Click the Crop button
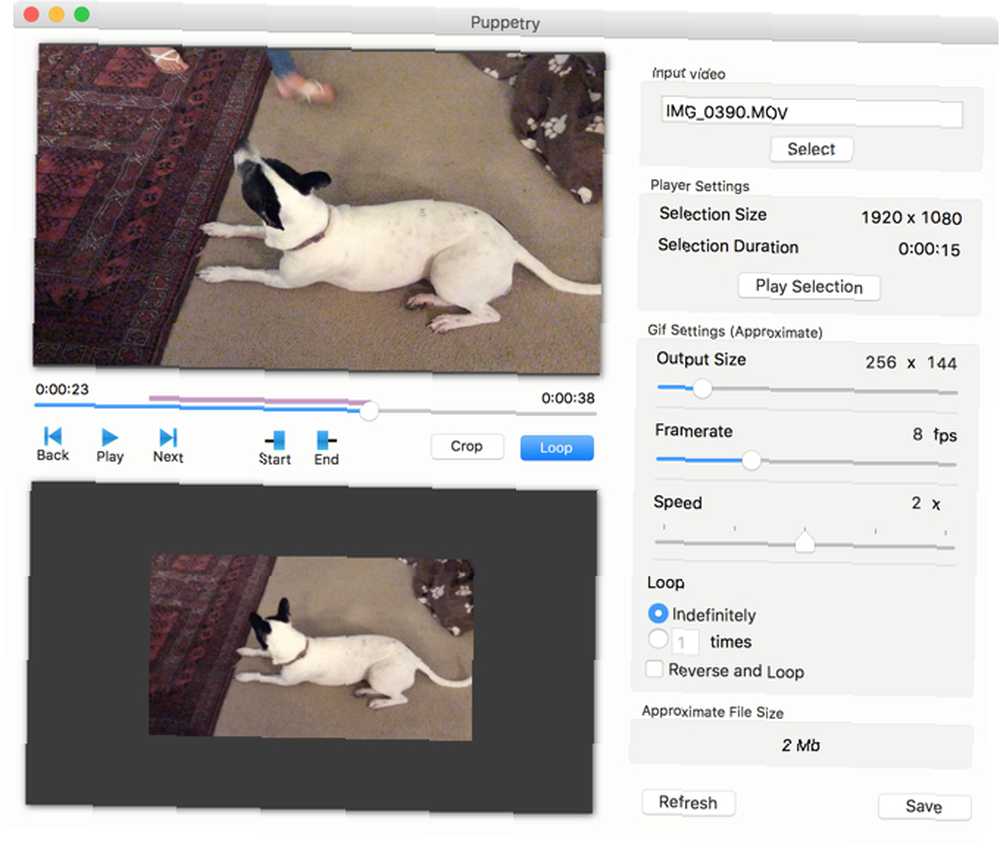The width and height of the screenshot is (1000, 848). 467,446
